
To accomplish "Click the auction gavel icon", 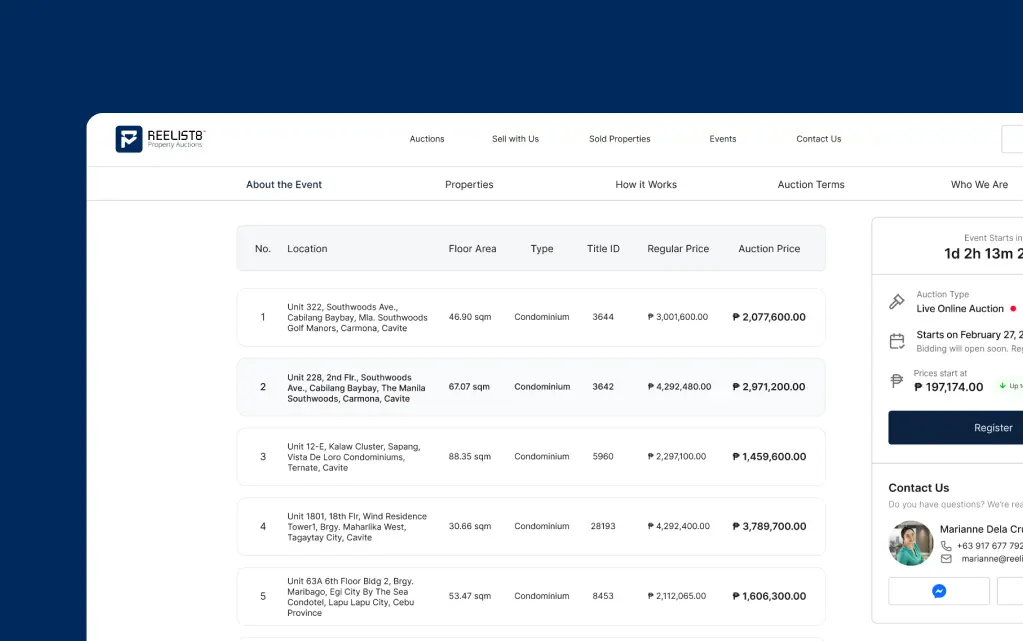I will coord(897,302).
